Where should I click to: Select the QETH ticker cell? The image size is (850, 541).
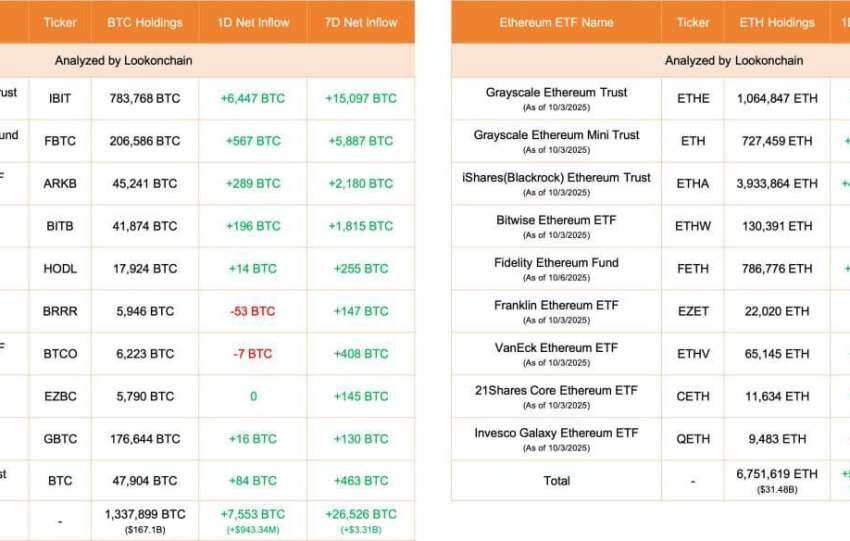point(692,439)
